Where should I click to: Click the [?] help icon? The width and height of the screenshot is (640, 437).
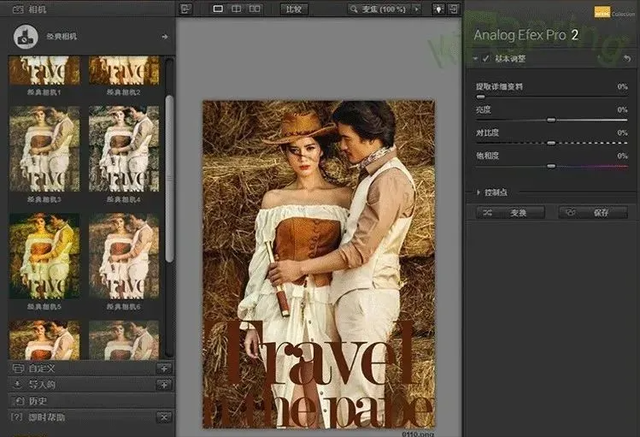tap(16, 417)
